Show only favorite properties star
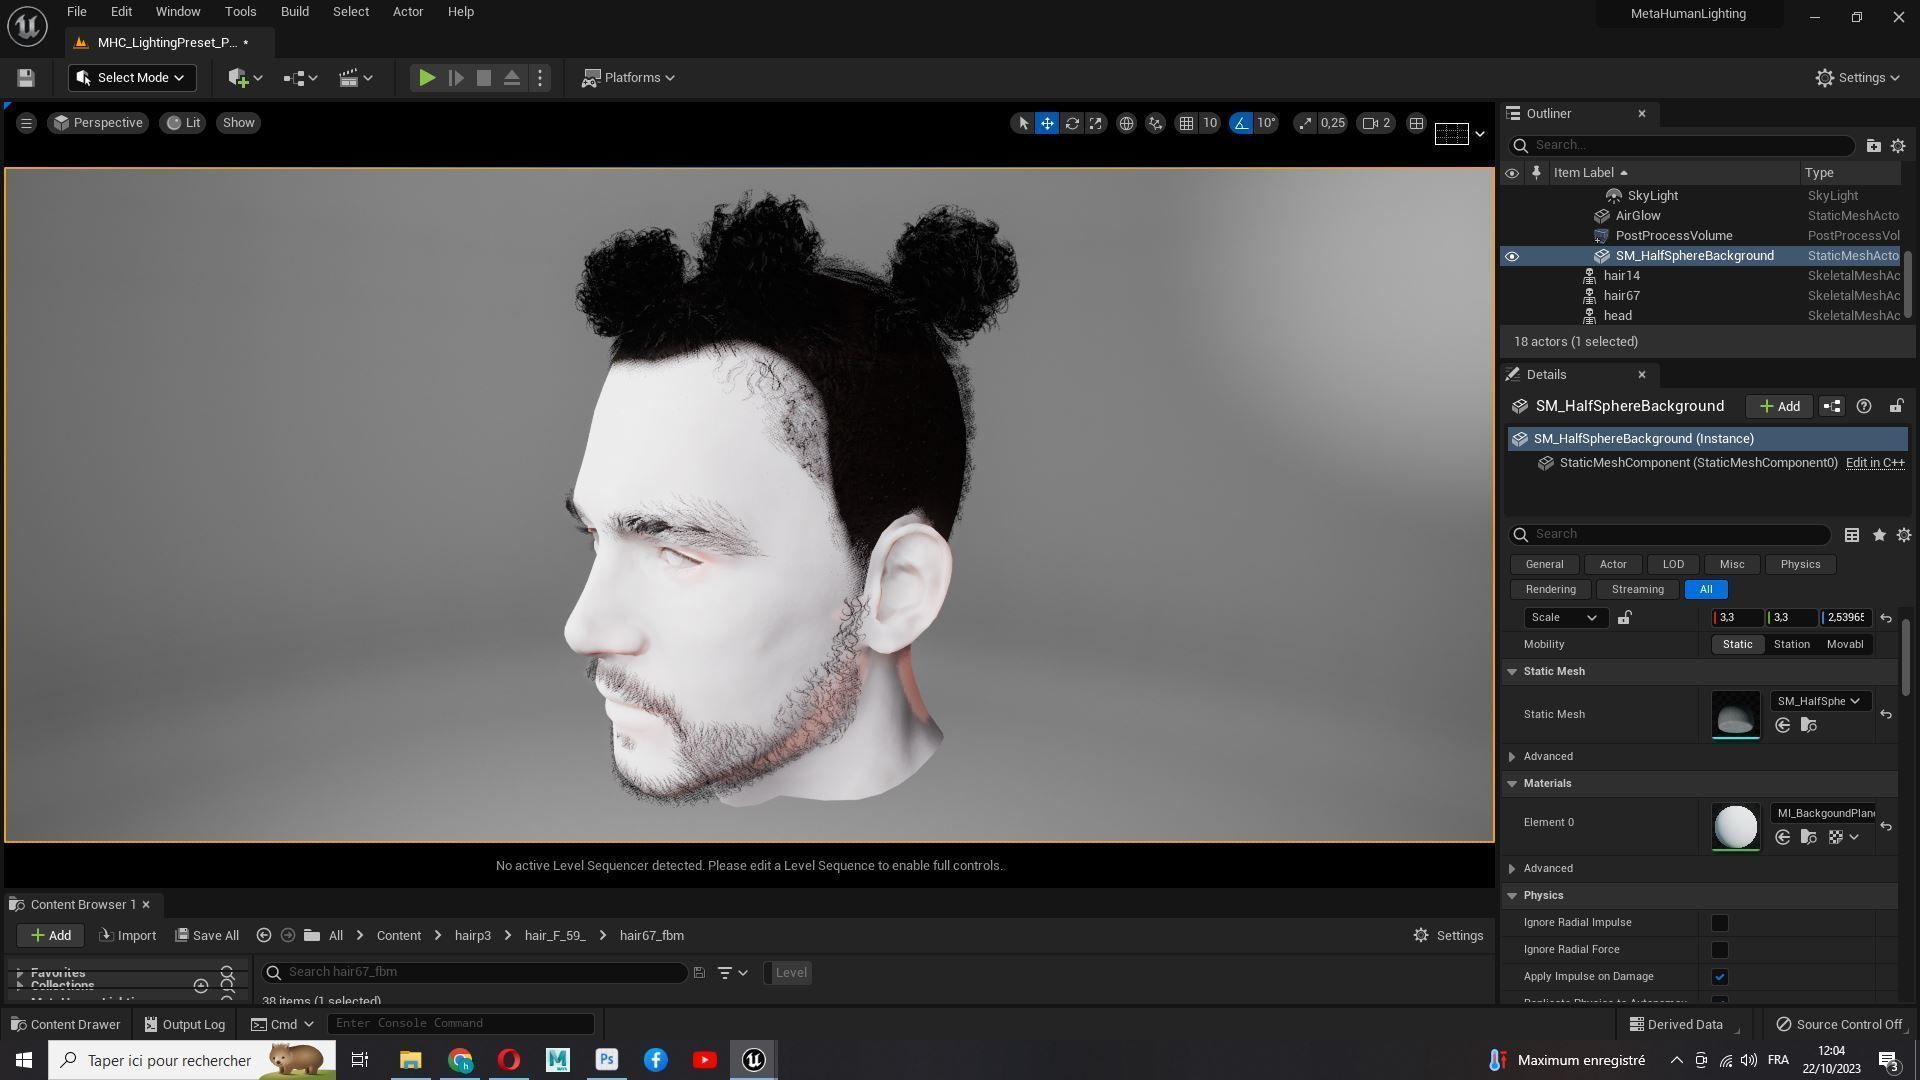Screen dimensions: 1920x1080 [1879, 535]
